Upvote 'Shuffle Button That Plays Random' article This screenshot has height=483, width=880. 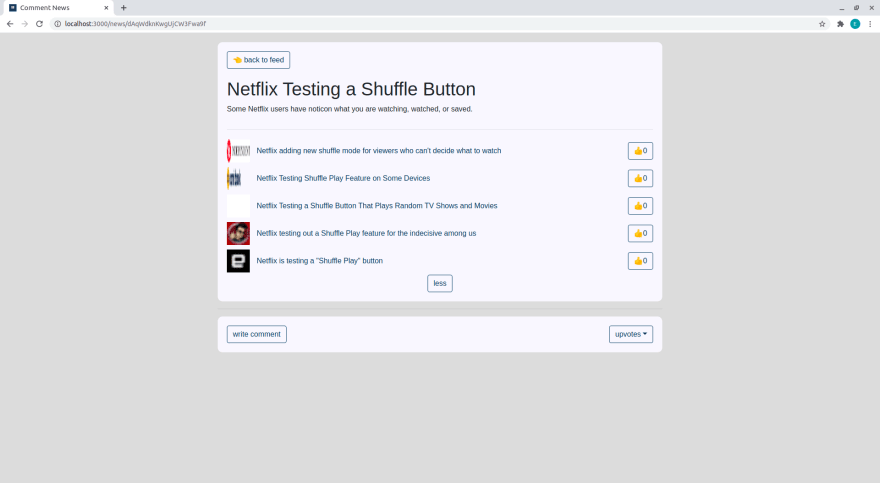[640, 206]
